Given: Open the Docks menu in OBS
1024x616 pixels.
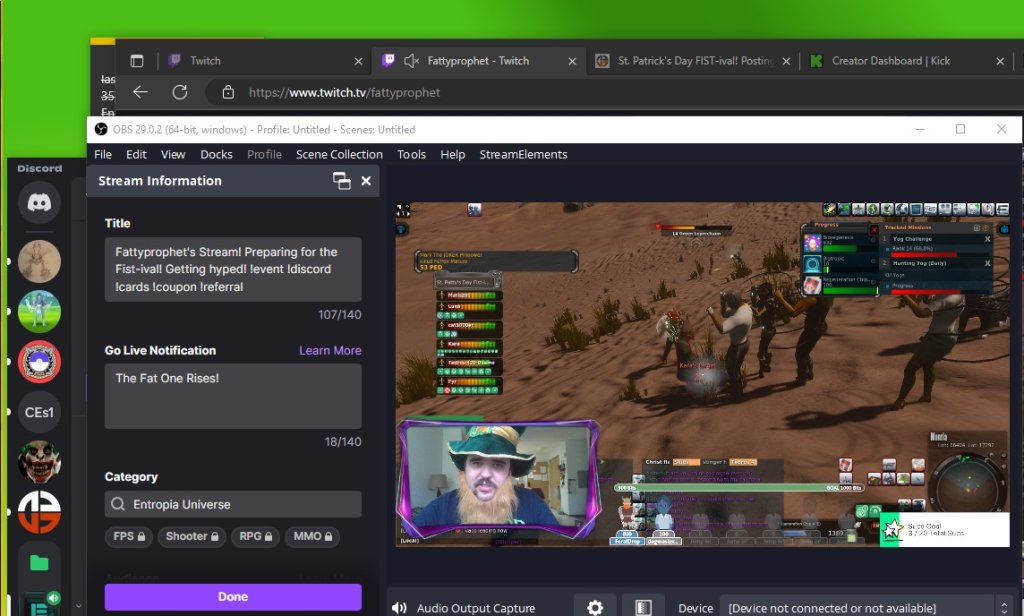Looking at the screenshot, I should [216, 155].
